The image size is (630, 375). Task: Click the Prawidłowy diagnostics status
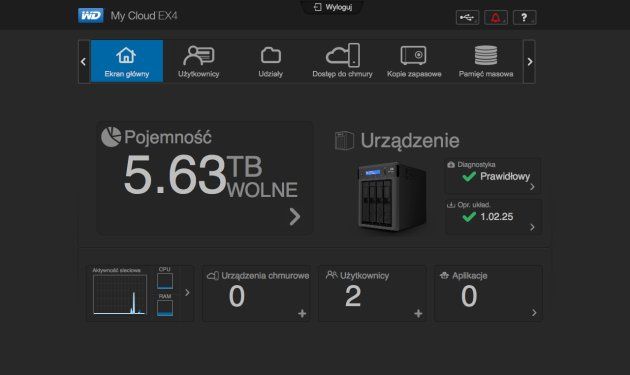505,176
